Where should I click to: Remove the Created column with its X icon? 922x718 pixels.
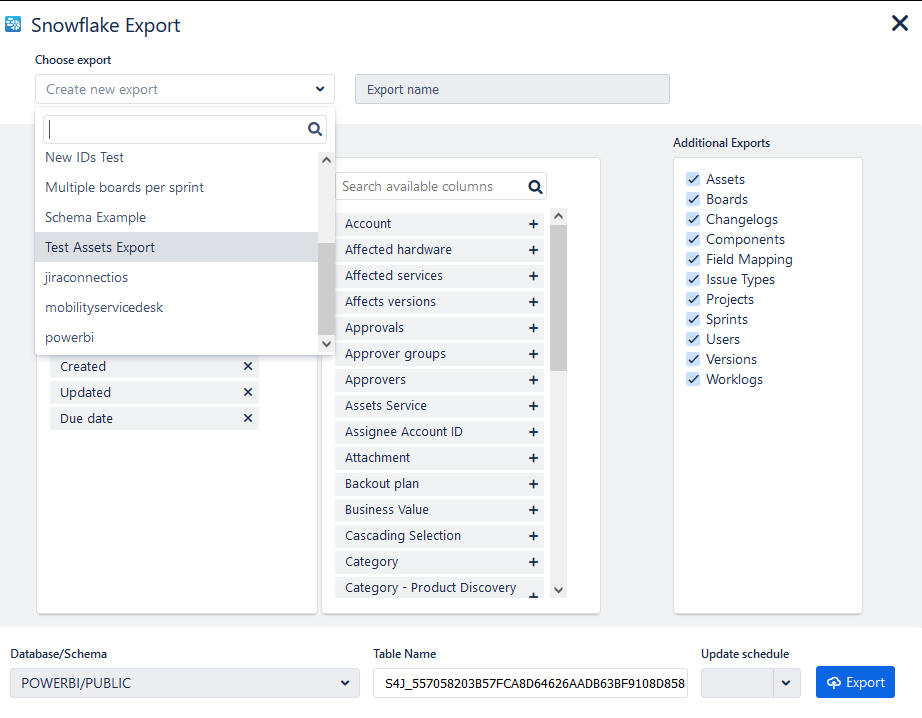click(248, 367)
